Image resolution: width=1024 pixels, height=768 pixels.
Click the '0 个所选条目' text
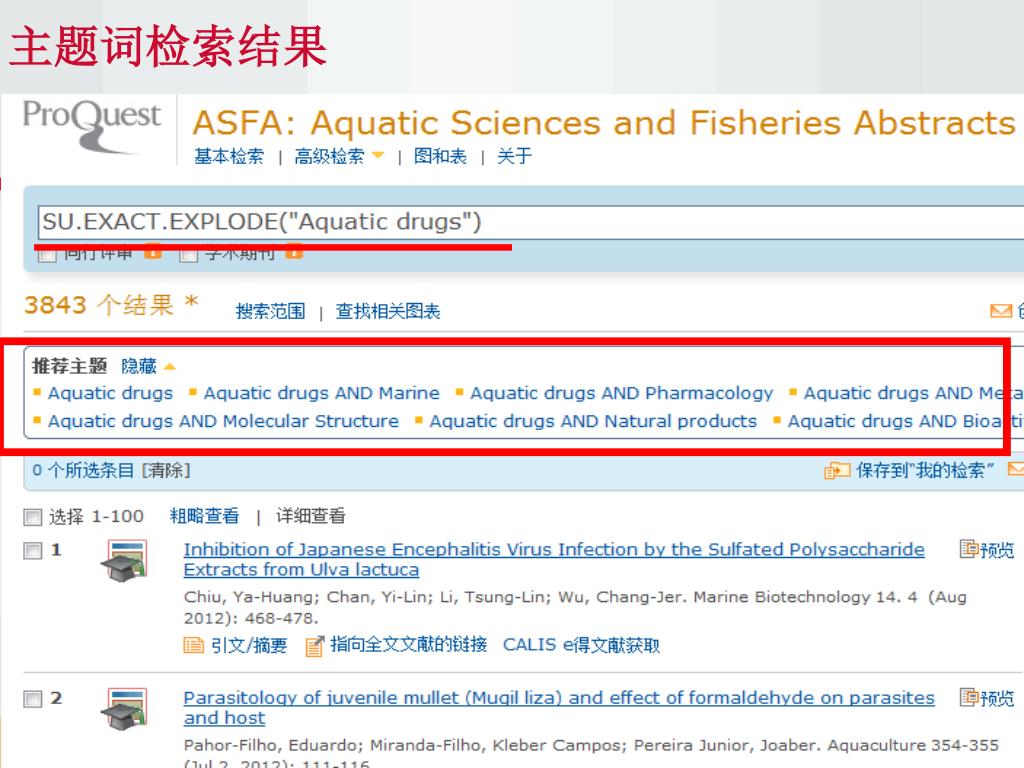[x=84, y=470]
